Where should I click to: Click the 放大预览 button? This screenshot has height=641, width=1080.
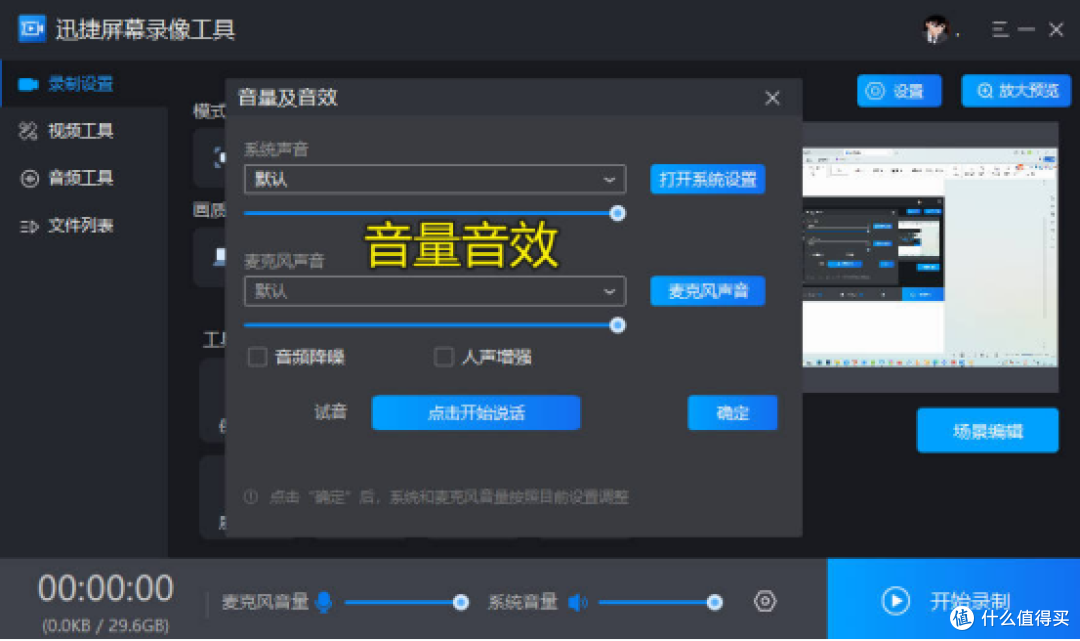point(1016,91)
